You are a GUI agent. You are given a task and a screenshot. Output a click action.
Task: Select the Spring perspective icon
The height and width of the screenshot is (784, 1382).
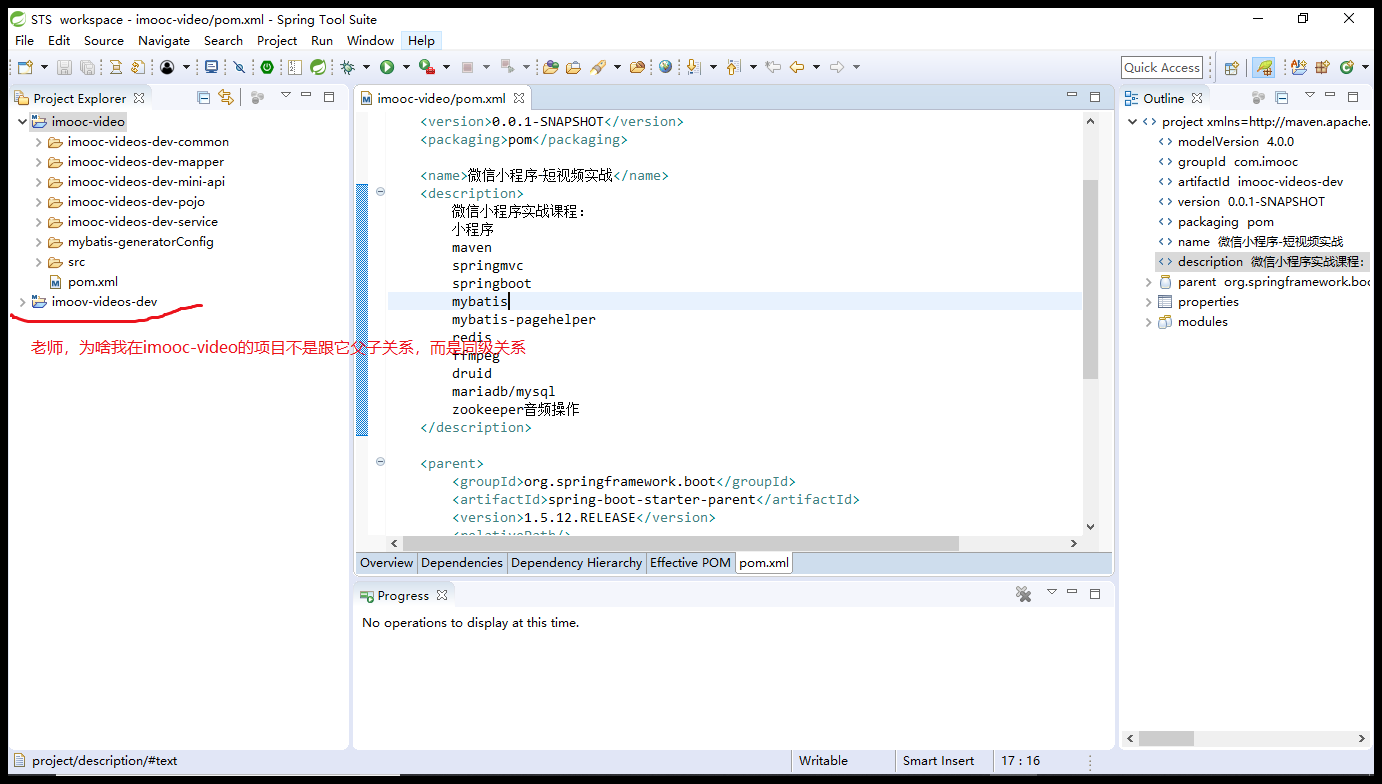tap(1263, 67)
